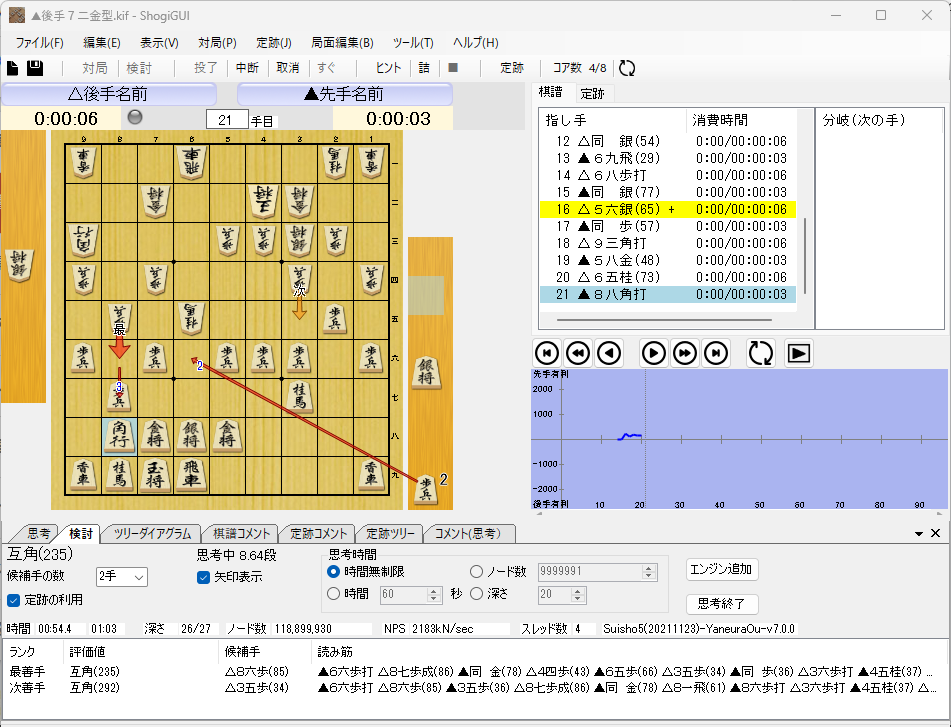Click the depth value spinner arrows
The height and width of the screenshot is (727, 951).
click(578, 594)
